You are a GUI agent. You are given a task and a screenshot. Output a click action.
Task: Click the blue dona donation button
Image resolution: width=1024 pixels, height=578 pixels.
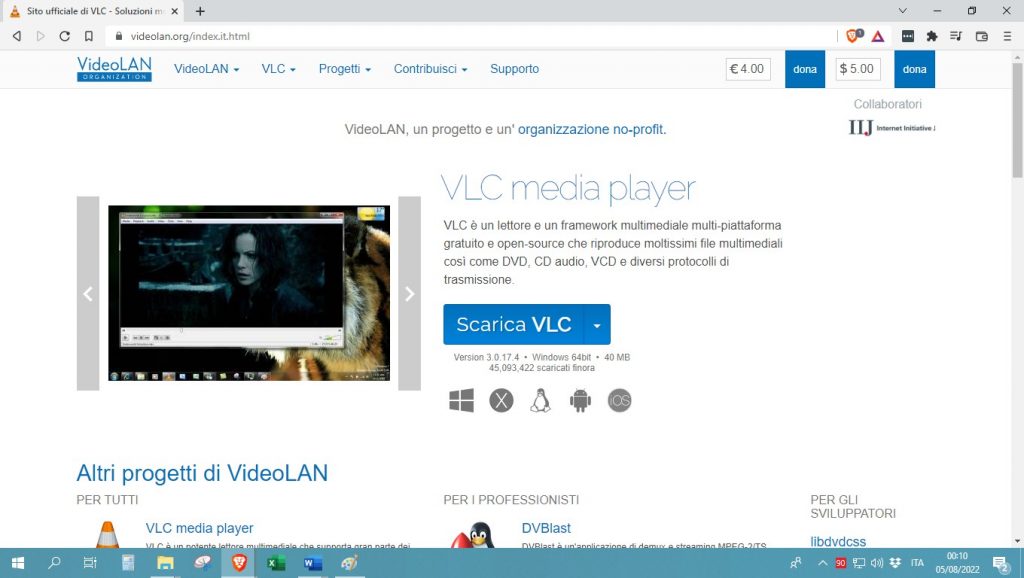pyautogui.click(x=804, y=69)
